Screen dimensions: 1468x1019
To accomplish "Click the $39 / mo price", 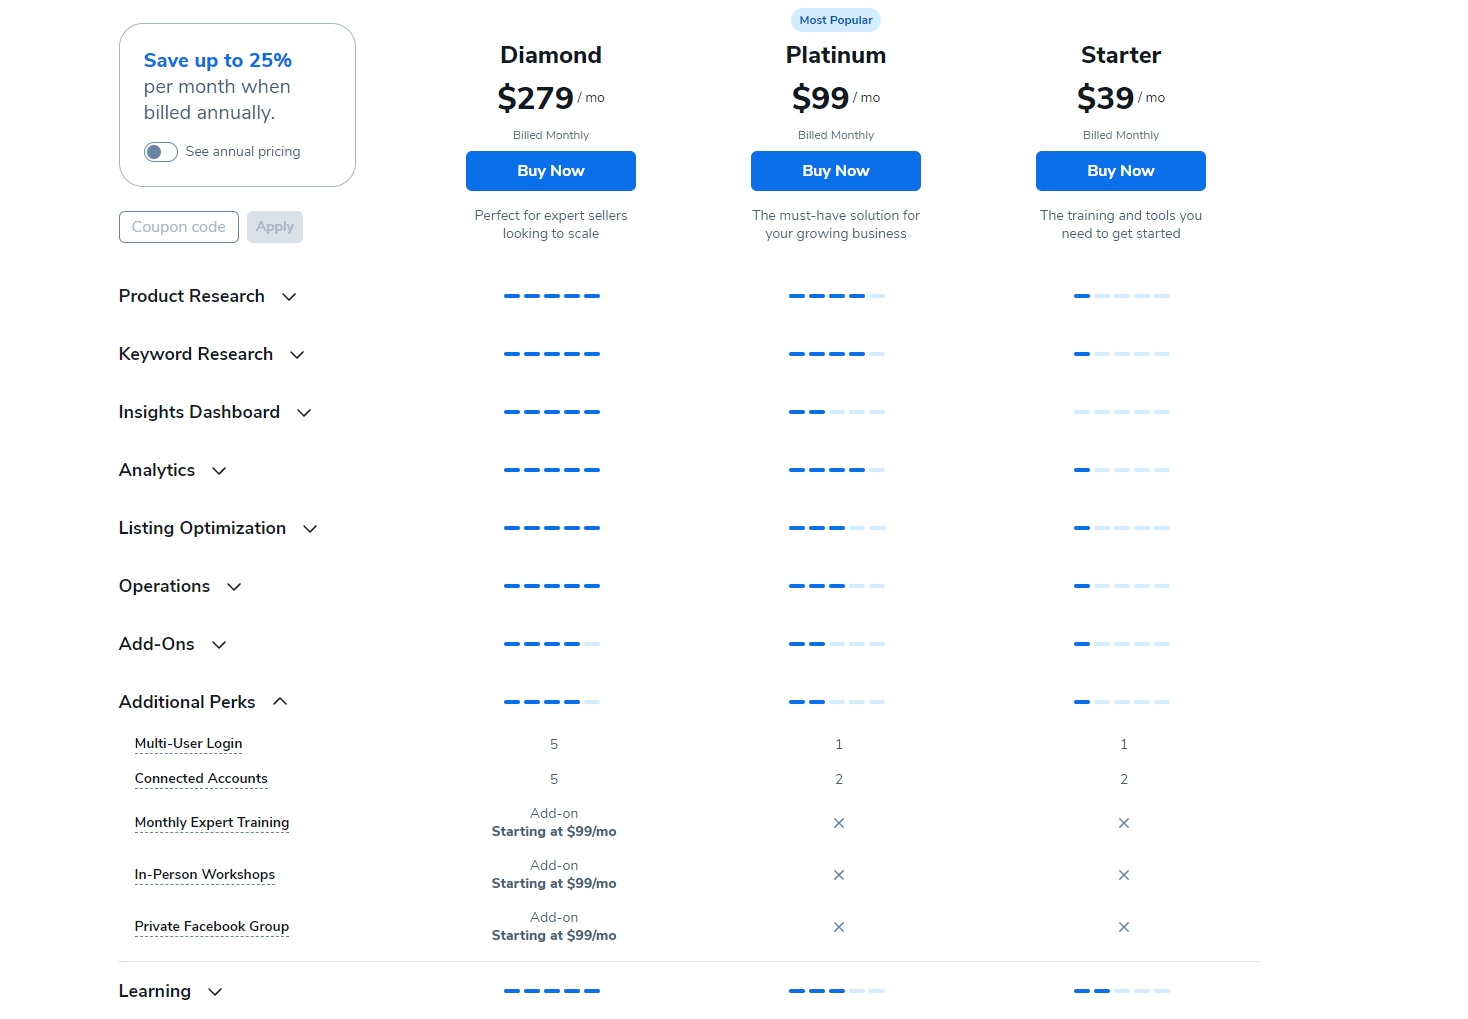I will point(1121,98).
